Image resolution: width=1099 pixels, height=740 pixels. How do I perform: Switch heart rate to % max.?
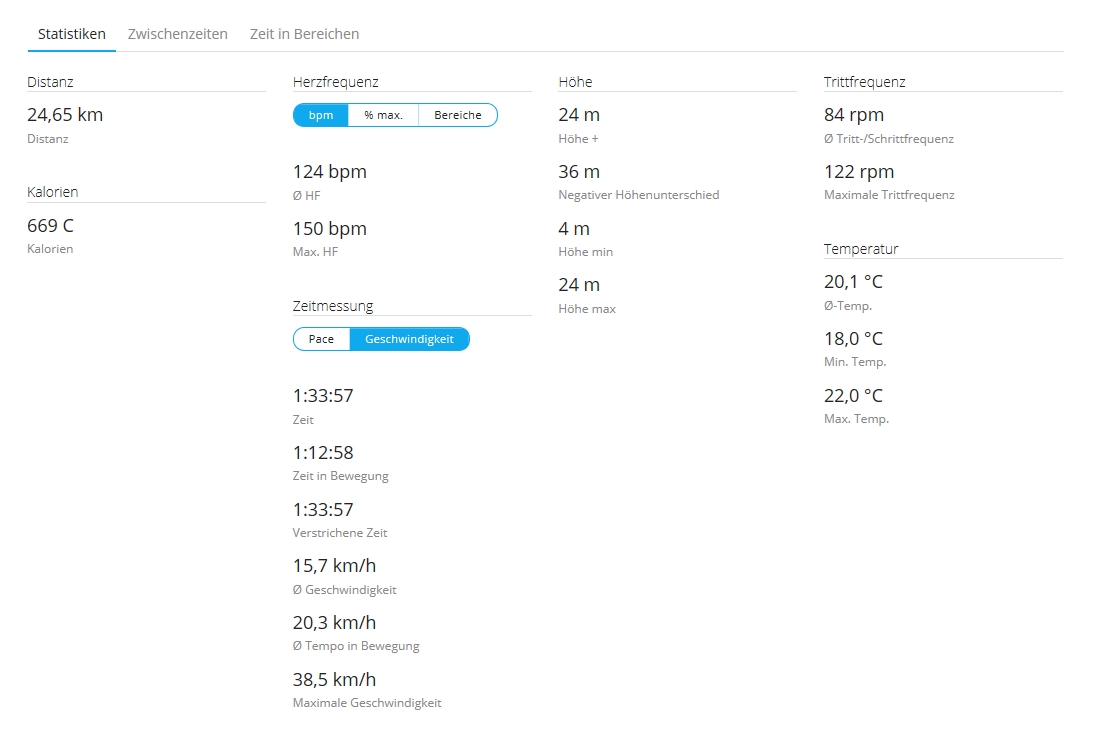click(x=383, y=115)
